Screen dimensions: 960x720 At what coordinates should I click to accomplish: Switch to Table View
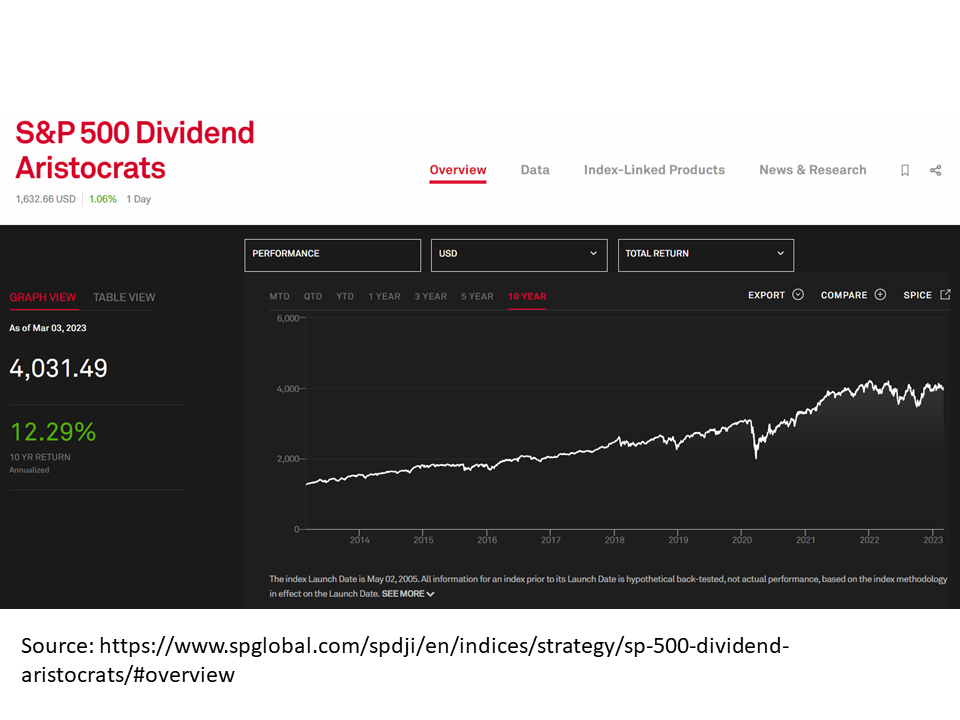click(124, 298)
